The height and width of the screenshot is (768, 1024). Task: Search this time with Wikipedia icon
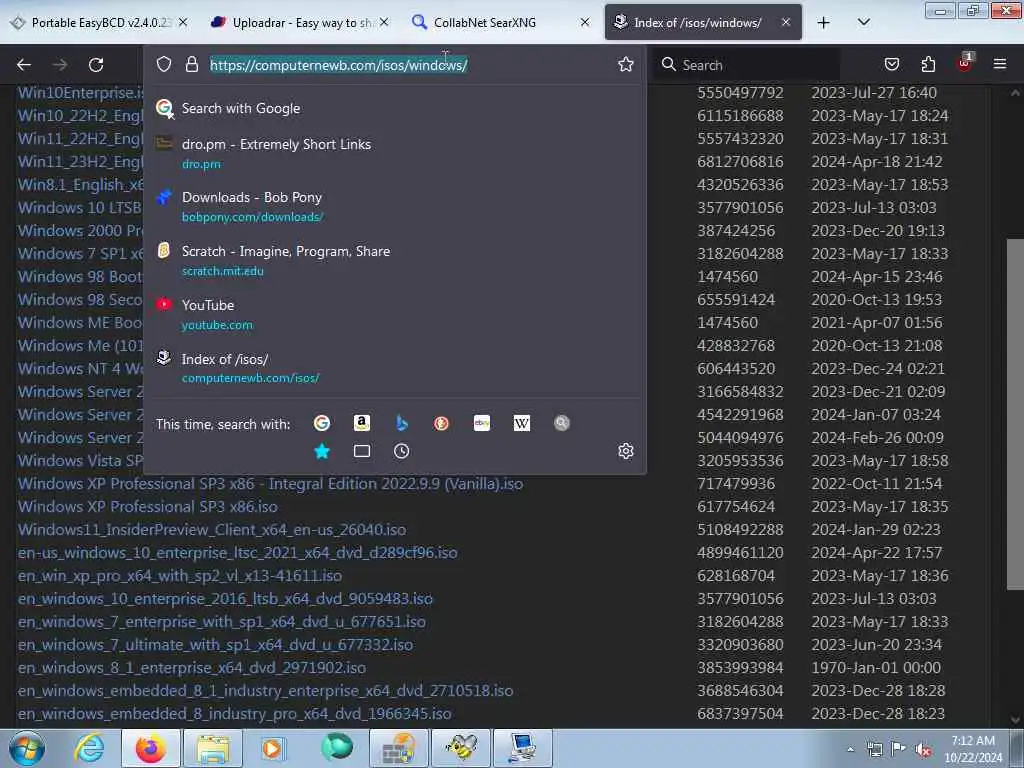coord(522,423)
